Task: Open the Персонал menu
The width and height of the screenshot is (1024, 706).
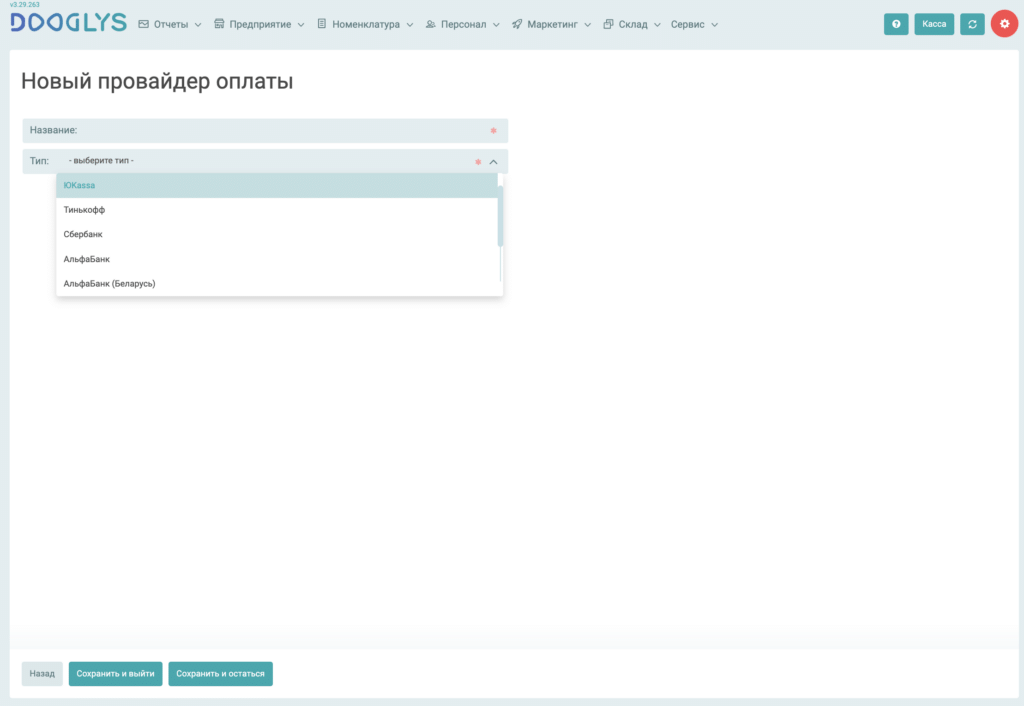Action: 462,24
